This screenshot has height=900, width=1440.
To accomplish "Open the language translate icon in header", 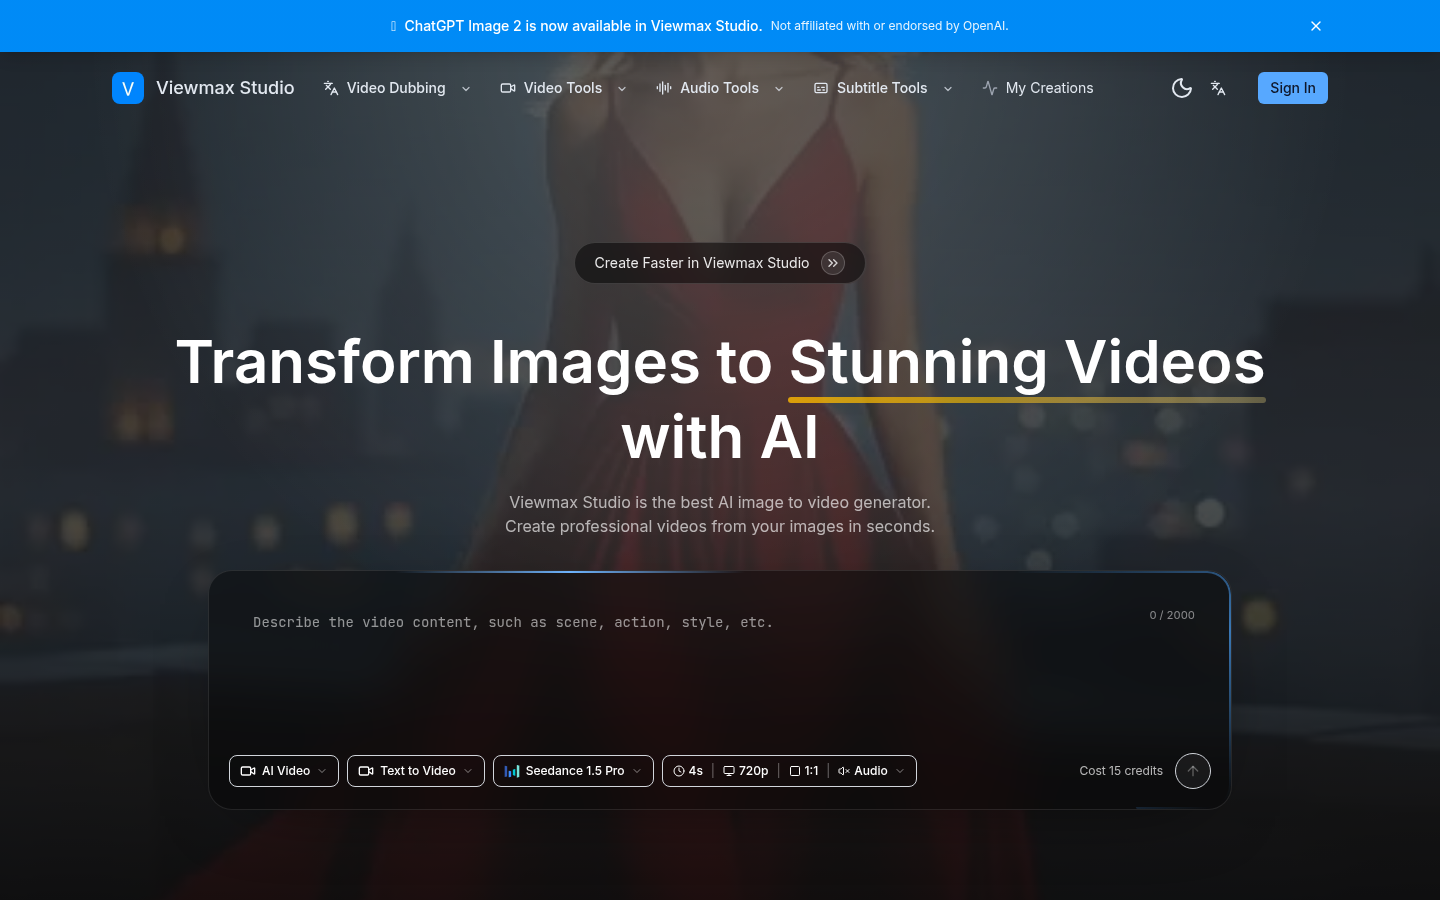I will [x=1218, y=88].
